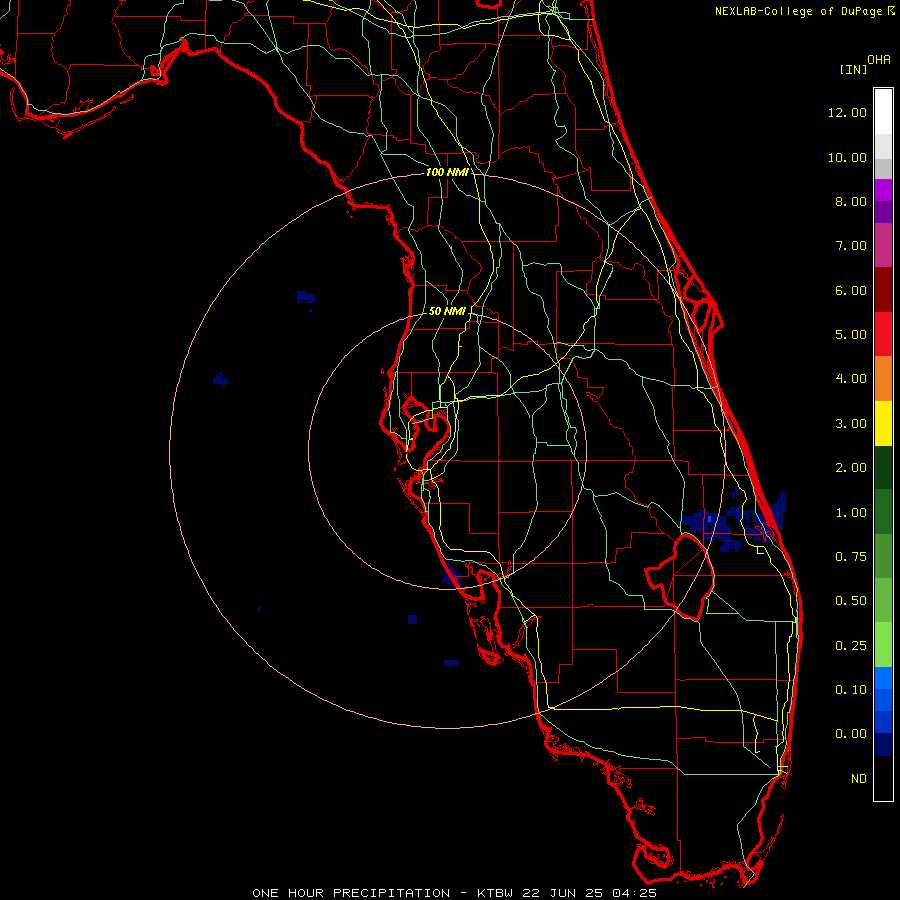Click the OHA product label
Image resolution: width=900 pixels, height=900 pixels.
pyautogui.click(x=879, y=60)
